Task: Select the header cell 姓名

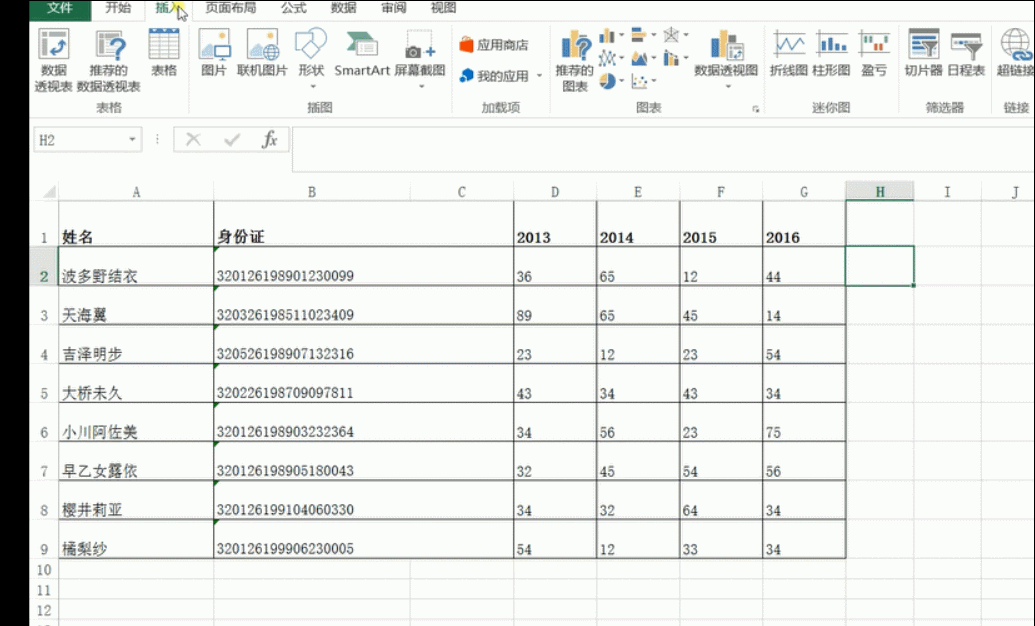Action: point(136,225)
